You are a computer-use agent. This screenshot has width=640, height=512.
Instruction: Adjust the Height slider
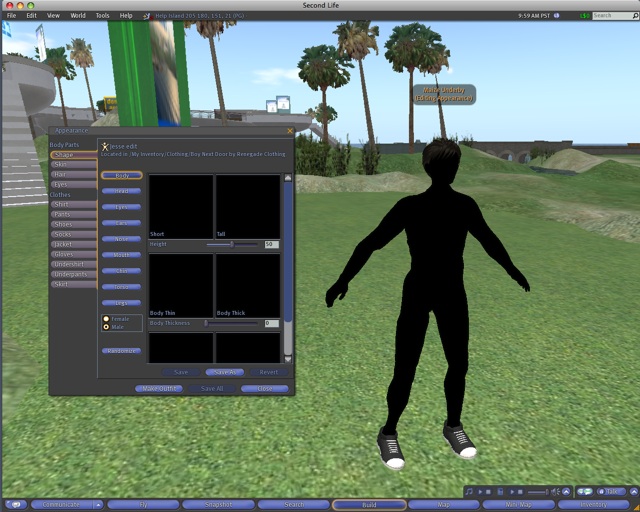pyautogui.click(x=232, y=244)
